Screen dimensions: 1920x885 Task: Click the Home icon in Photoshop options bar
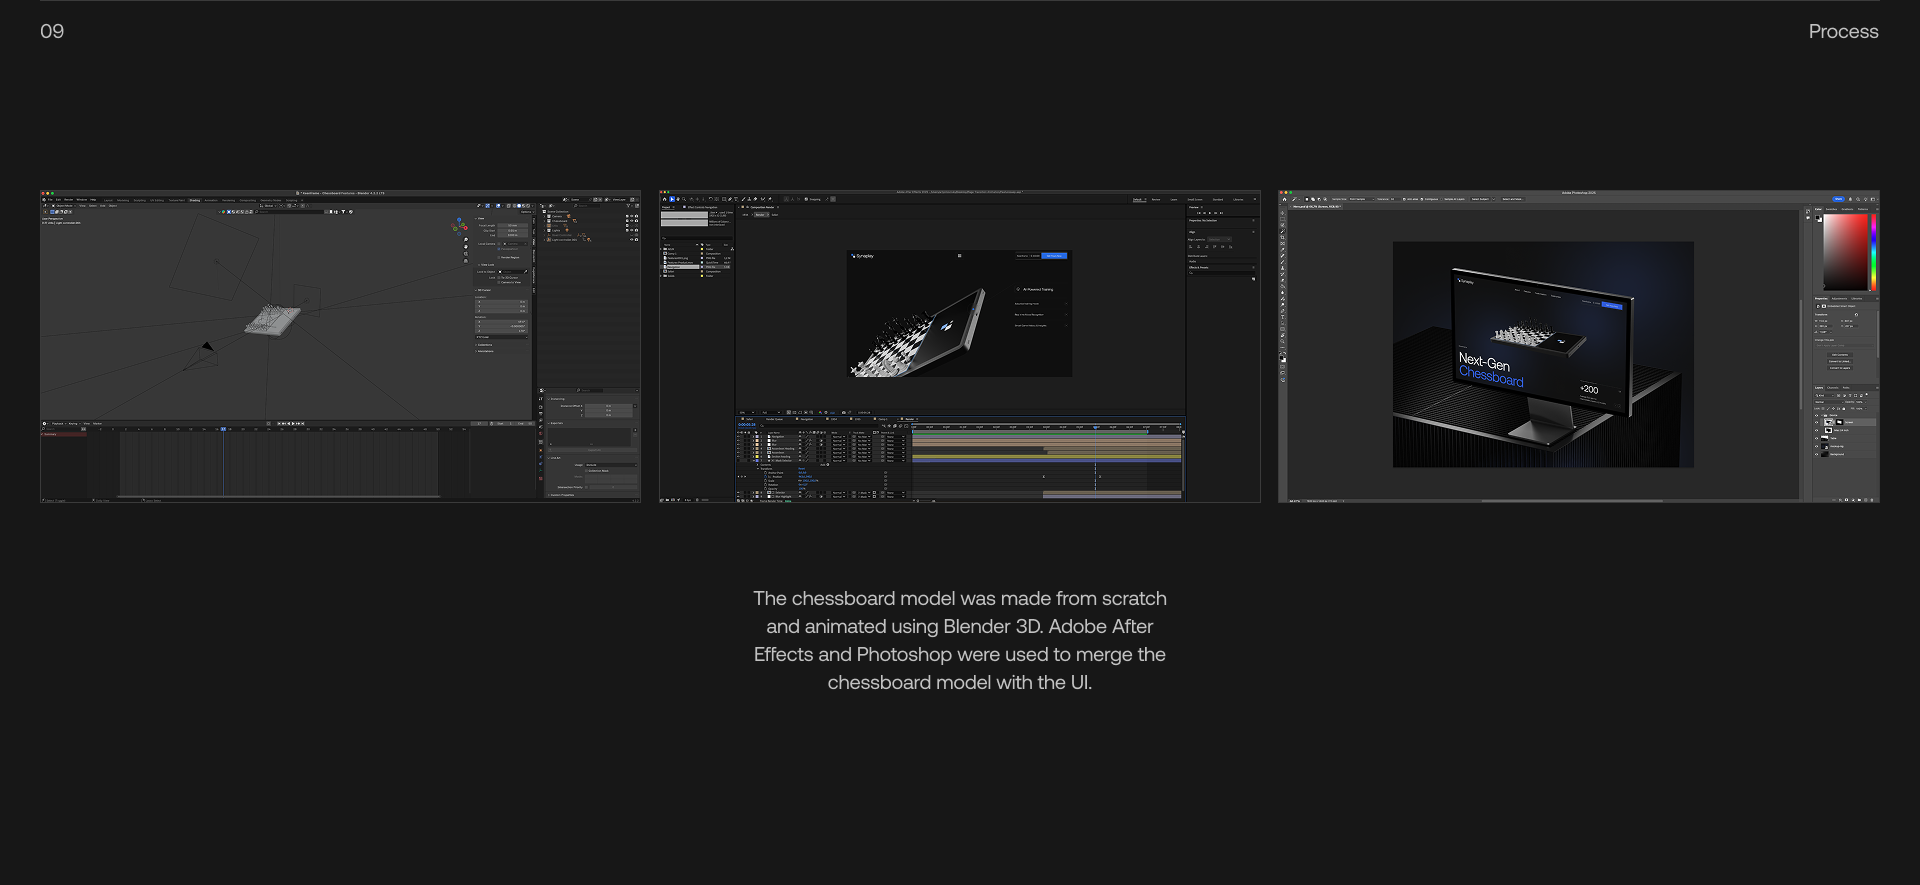point(1284,199)
